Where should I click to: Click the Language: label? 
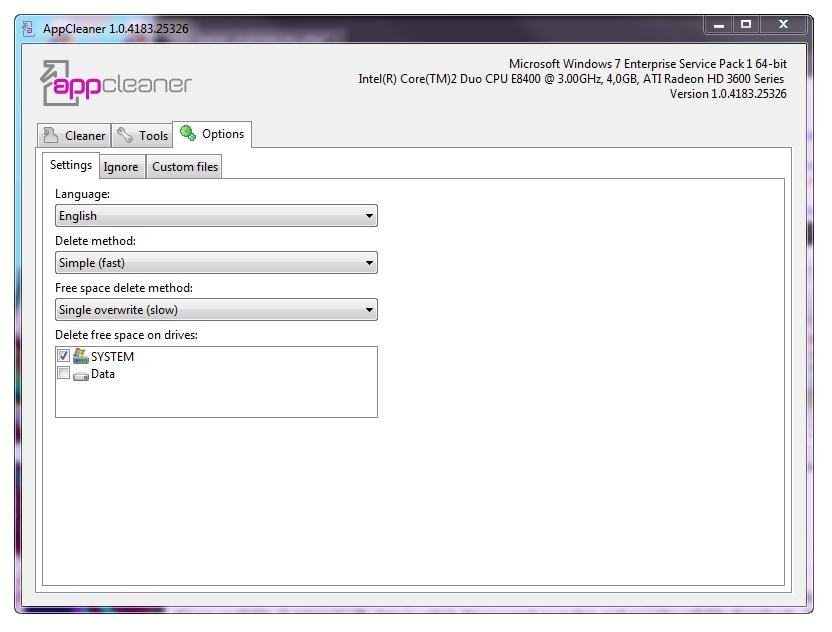tap(83, 194)
